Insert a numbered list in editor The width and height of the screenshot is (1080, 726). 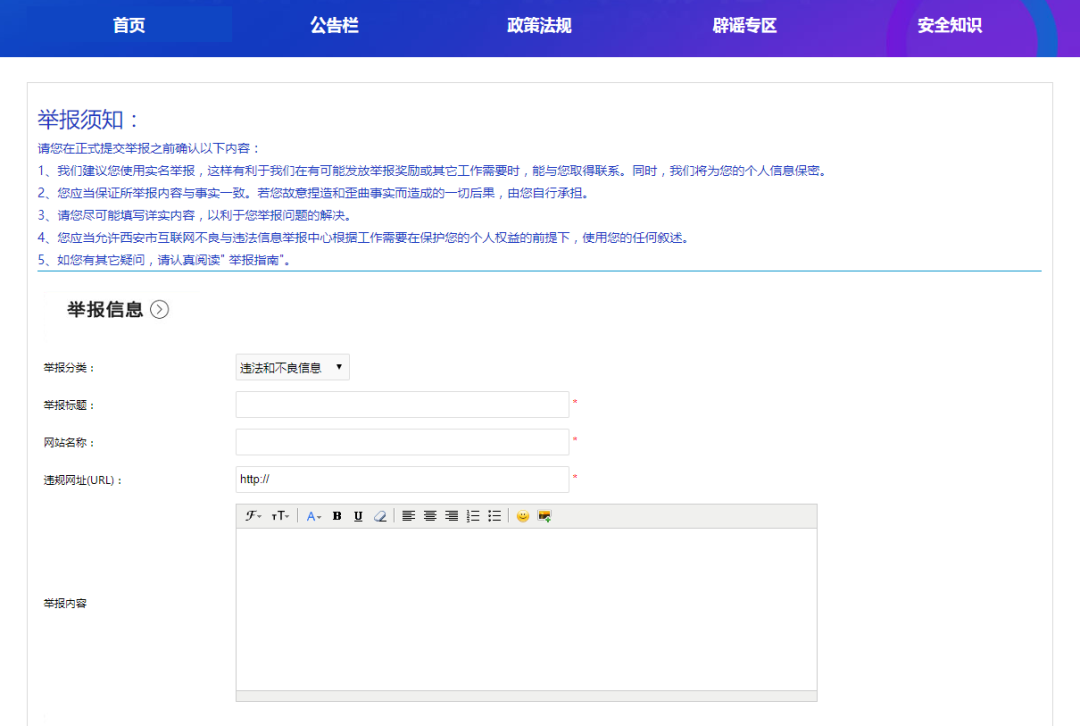click(472, 516)
